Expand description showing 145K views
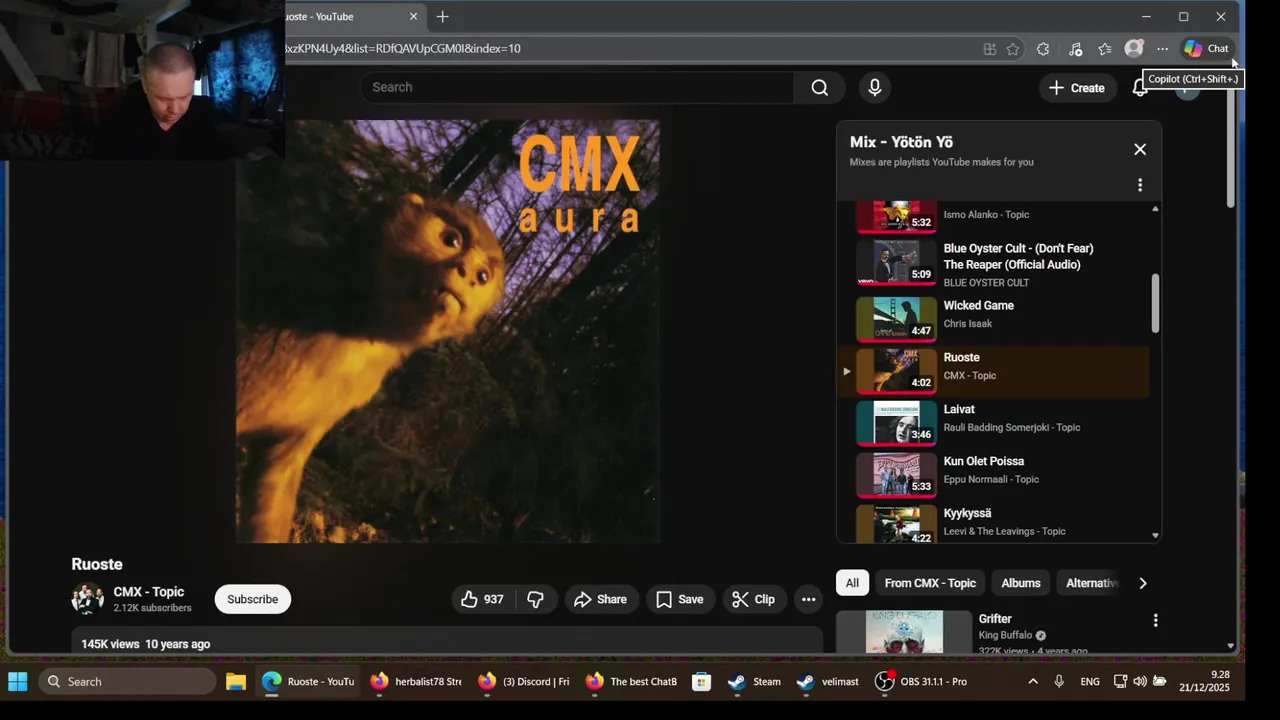This screenshot has height=720, width=1280. click(447, 641)
